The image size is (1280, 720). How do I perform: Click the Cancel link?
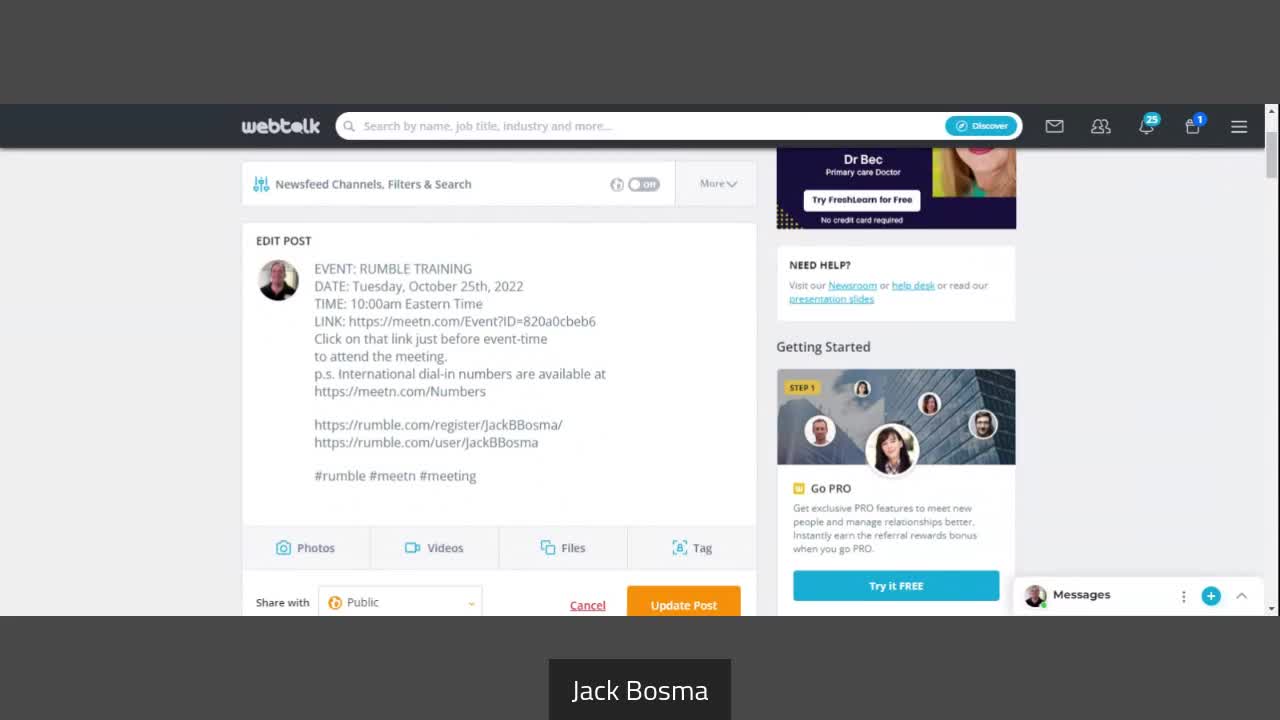(x=588, y=605)
